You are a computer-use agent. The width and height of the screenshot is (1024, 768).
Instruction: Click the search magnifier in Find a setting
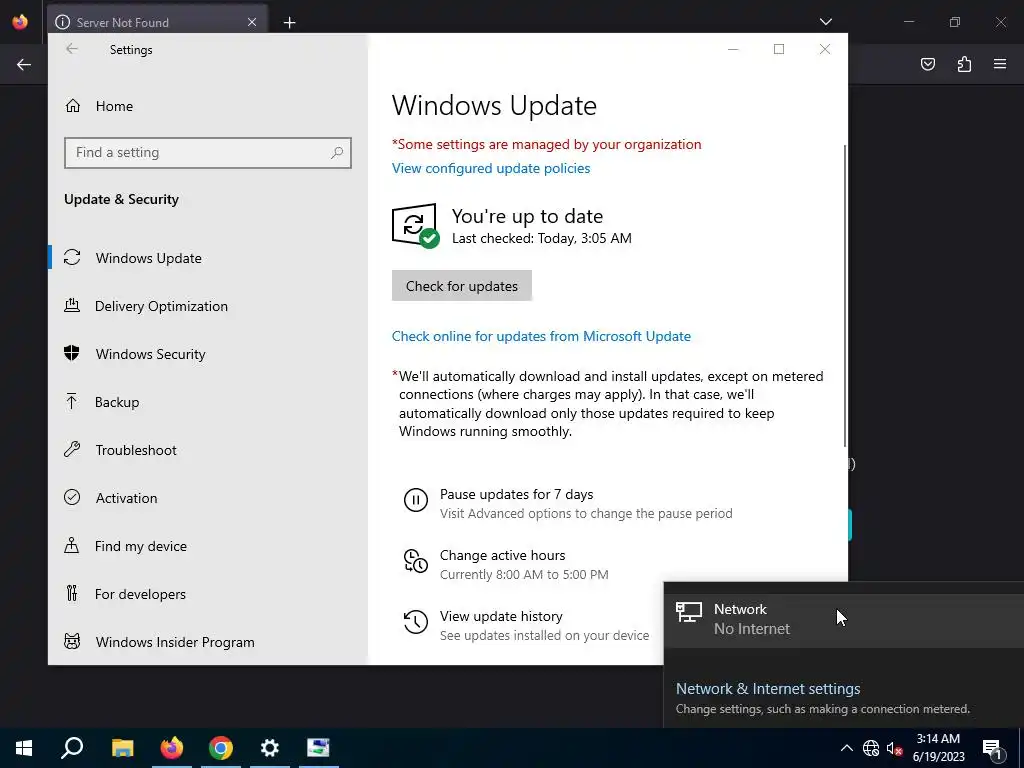point(337,153)
